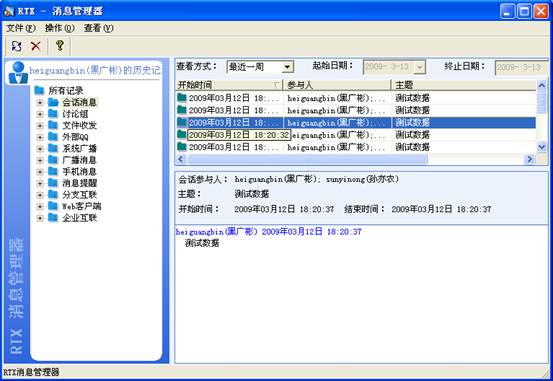Click the Web客户端 folder icon
Screen dimensions: 553x381
click(x=53, y=206)
